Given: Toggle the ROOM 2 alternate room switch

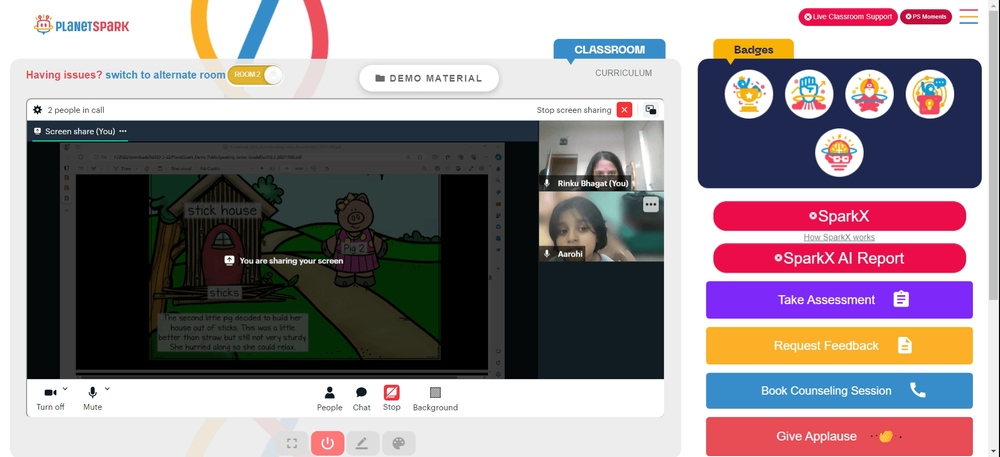Looking at the screenshot, I should [x=254, y=75].
